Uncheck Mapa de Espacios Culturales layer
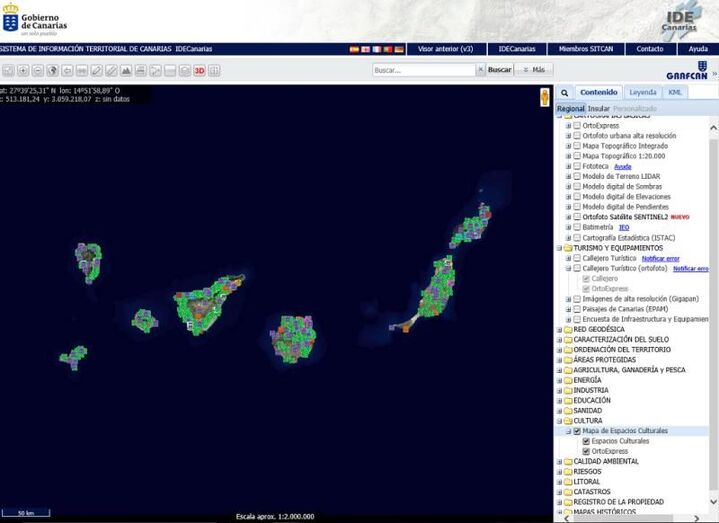The image size is (719, 523). click(x=577, y=431)
